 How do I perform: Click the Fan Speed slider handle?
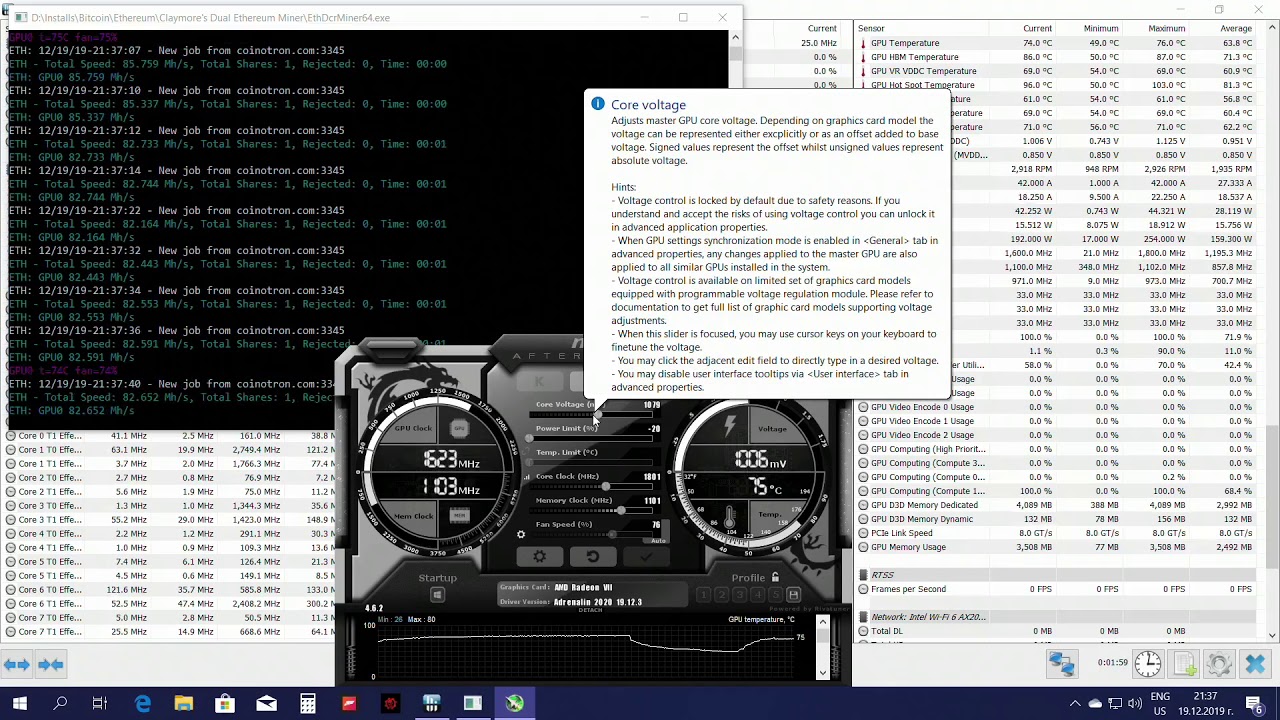612,534
